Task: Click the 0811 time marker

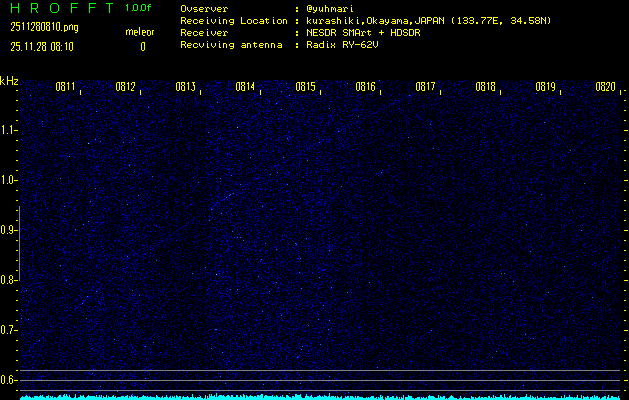Action: coord(66,88)
